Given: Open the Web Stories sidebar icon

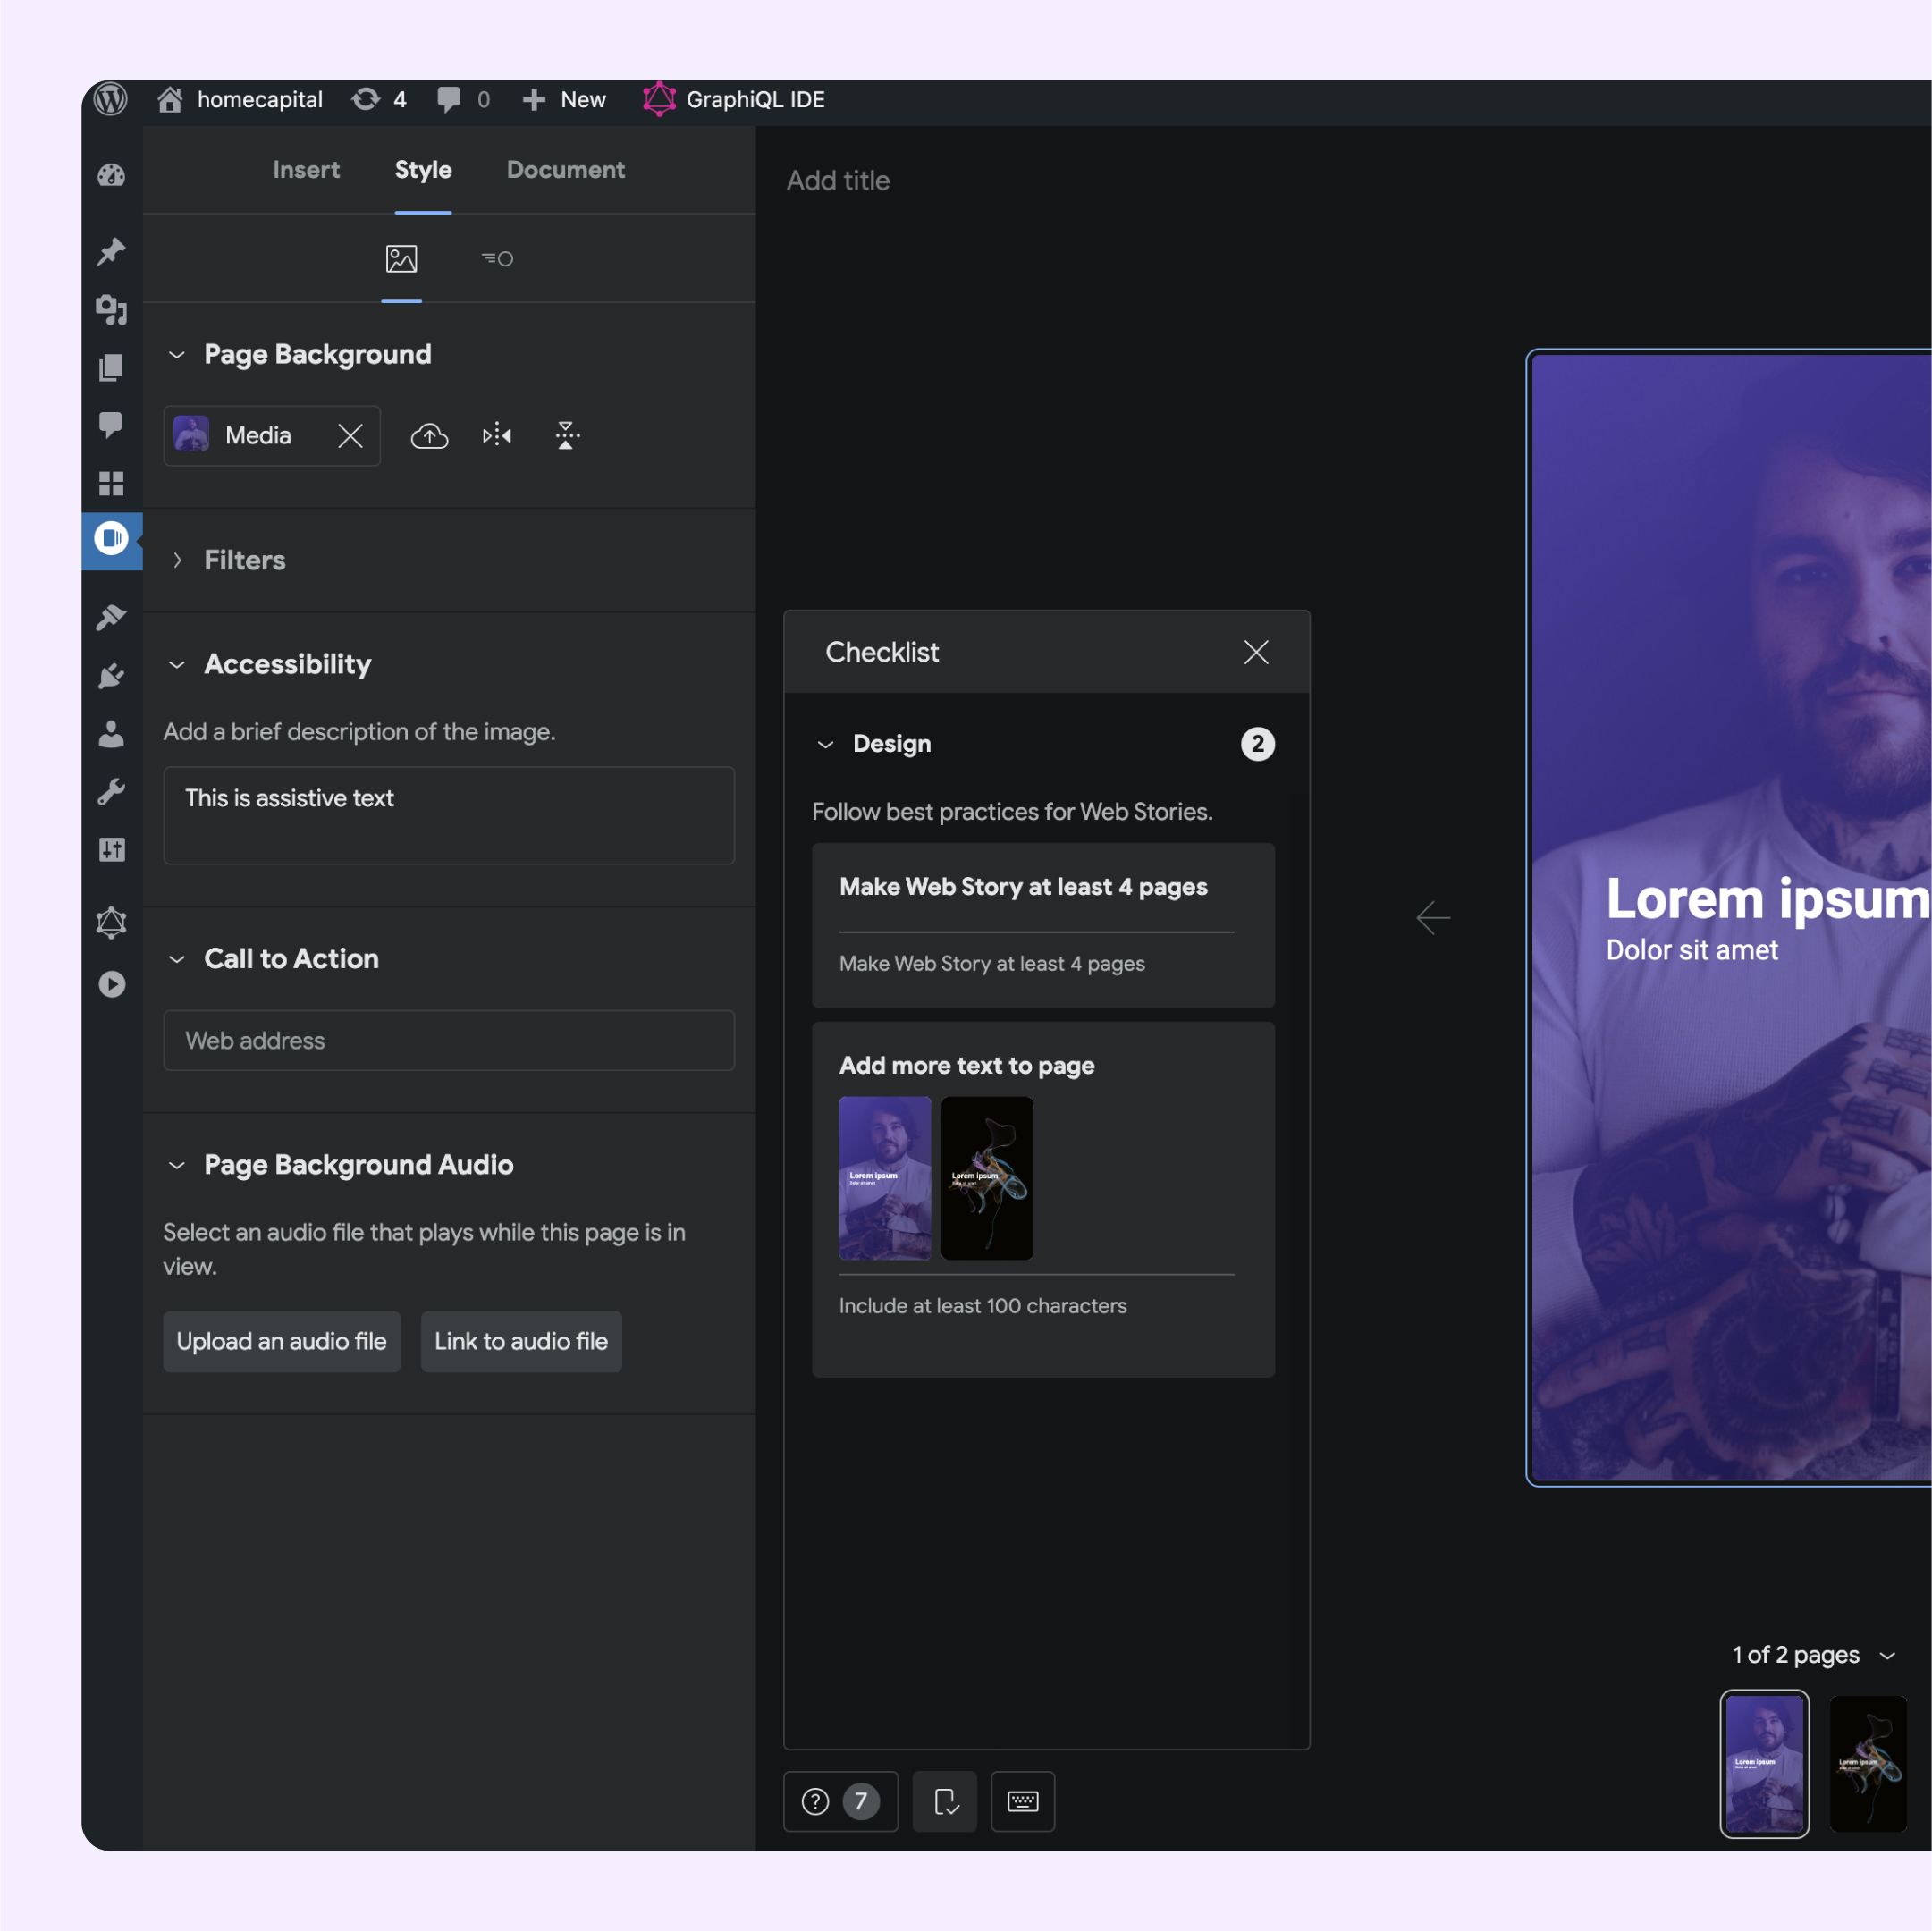Looking at the screenshot, I should click(111, 539).
